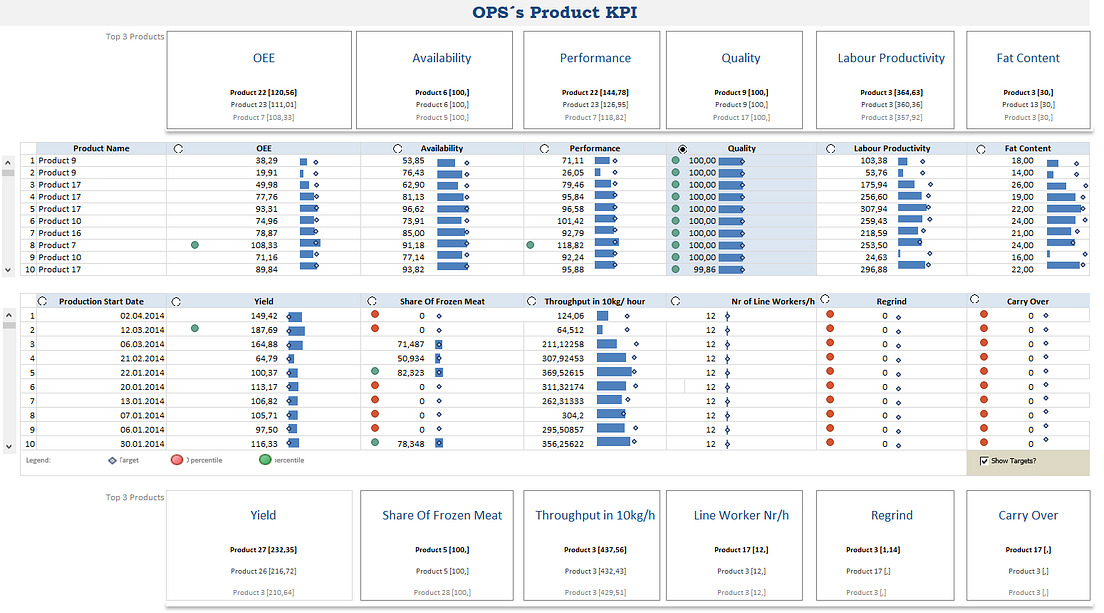Image resolution: width=1104 pixels, height=613 pixels.
Task: Select the OEE column radio button
Action: pos(178,148)
